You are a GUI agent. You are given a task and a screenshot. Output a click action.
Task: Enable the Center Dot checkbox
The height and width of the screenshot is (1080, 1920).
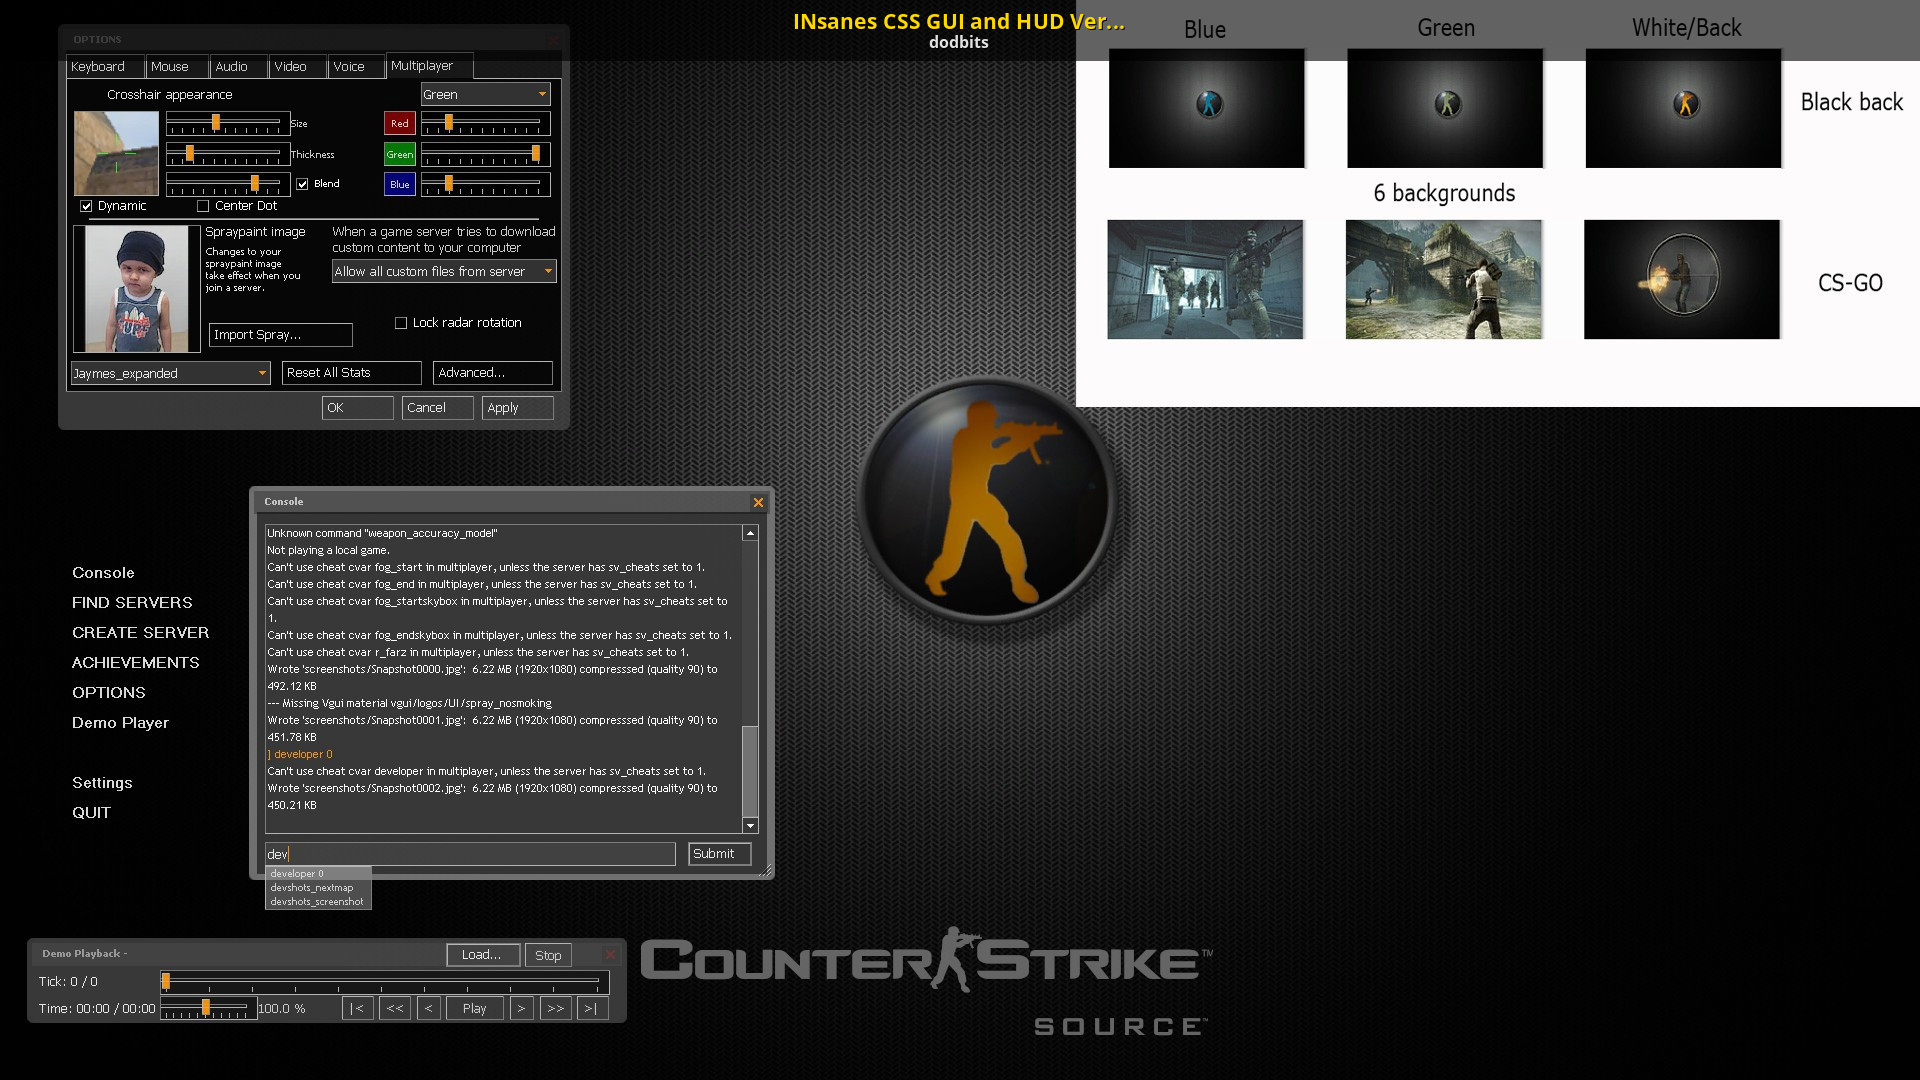coord(204,204)
